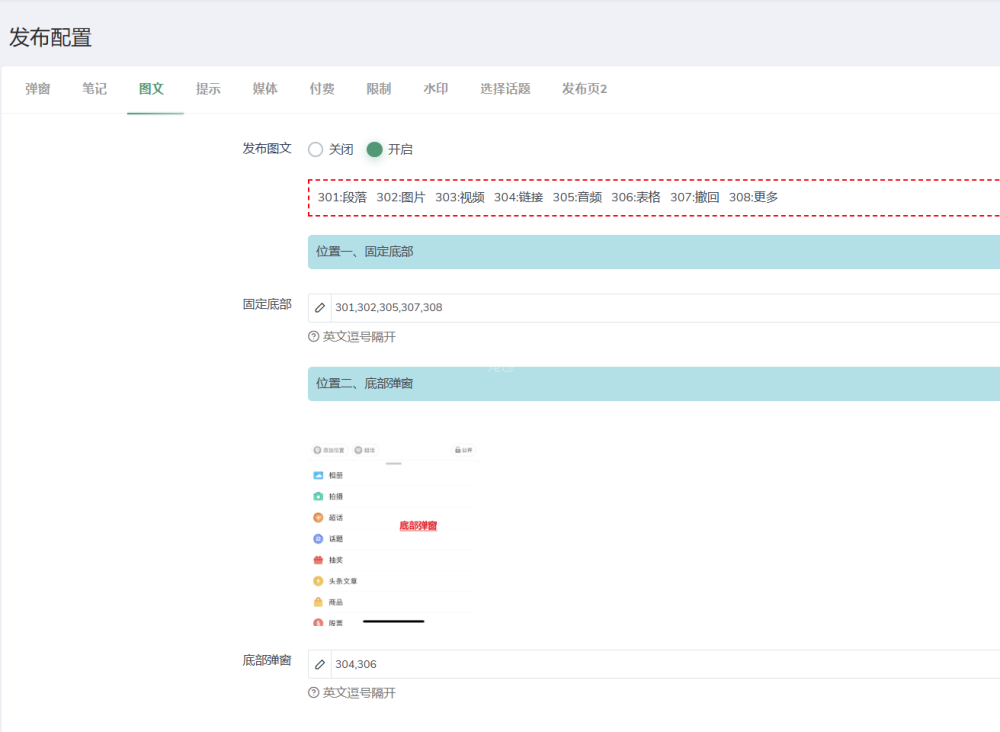Open the 选择话题 tab
Image resolution: width=1000 pixels, height=732 pixels.
[505, 89]
